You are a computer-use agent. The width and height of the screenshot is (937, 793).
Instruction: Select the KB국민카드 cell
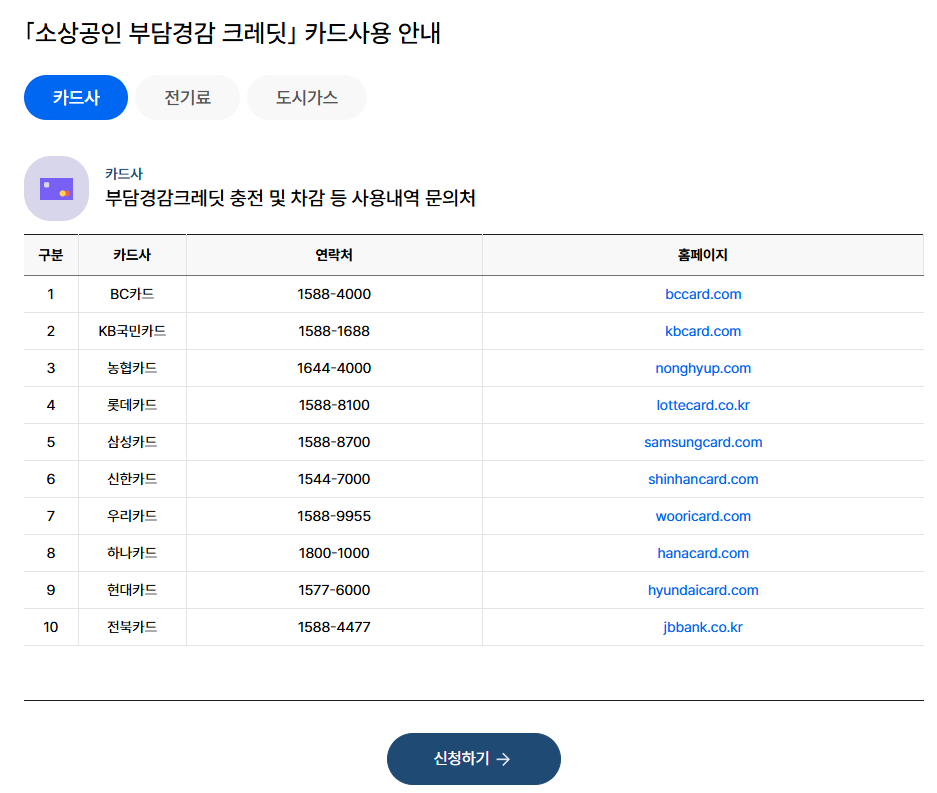point(132,331)
